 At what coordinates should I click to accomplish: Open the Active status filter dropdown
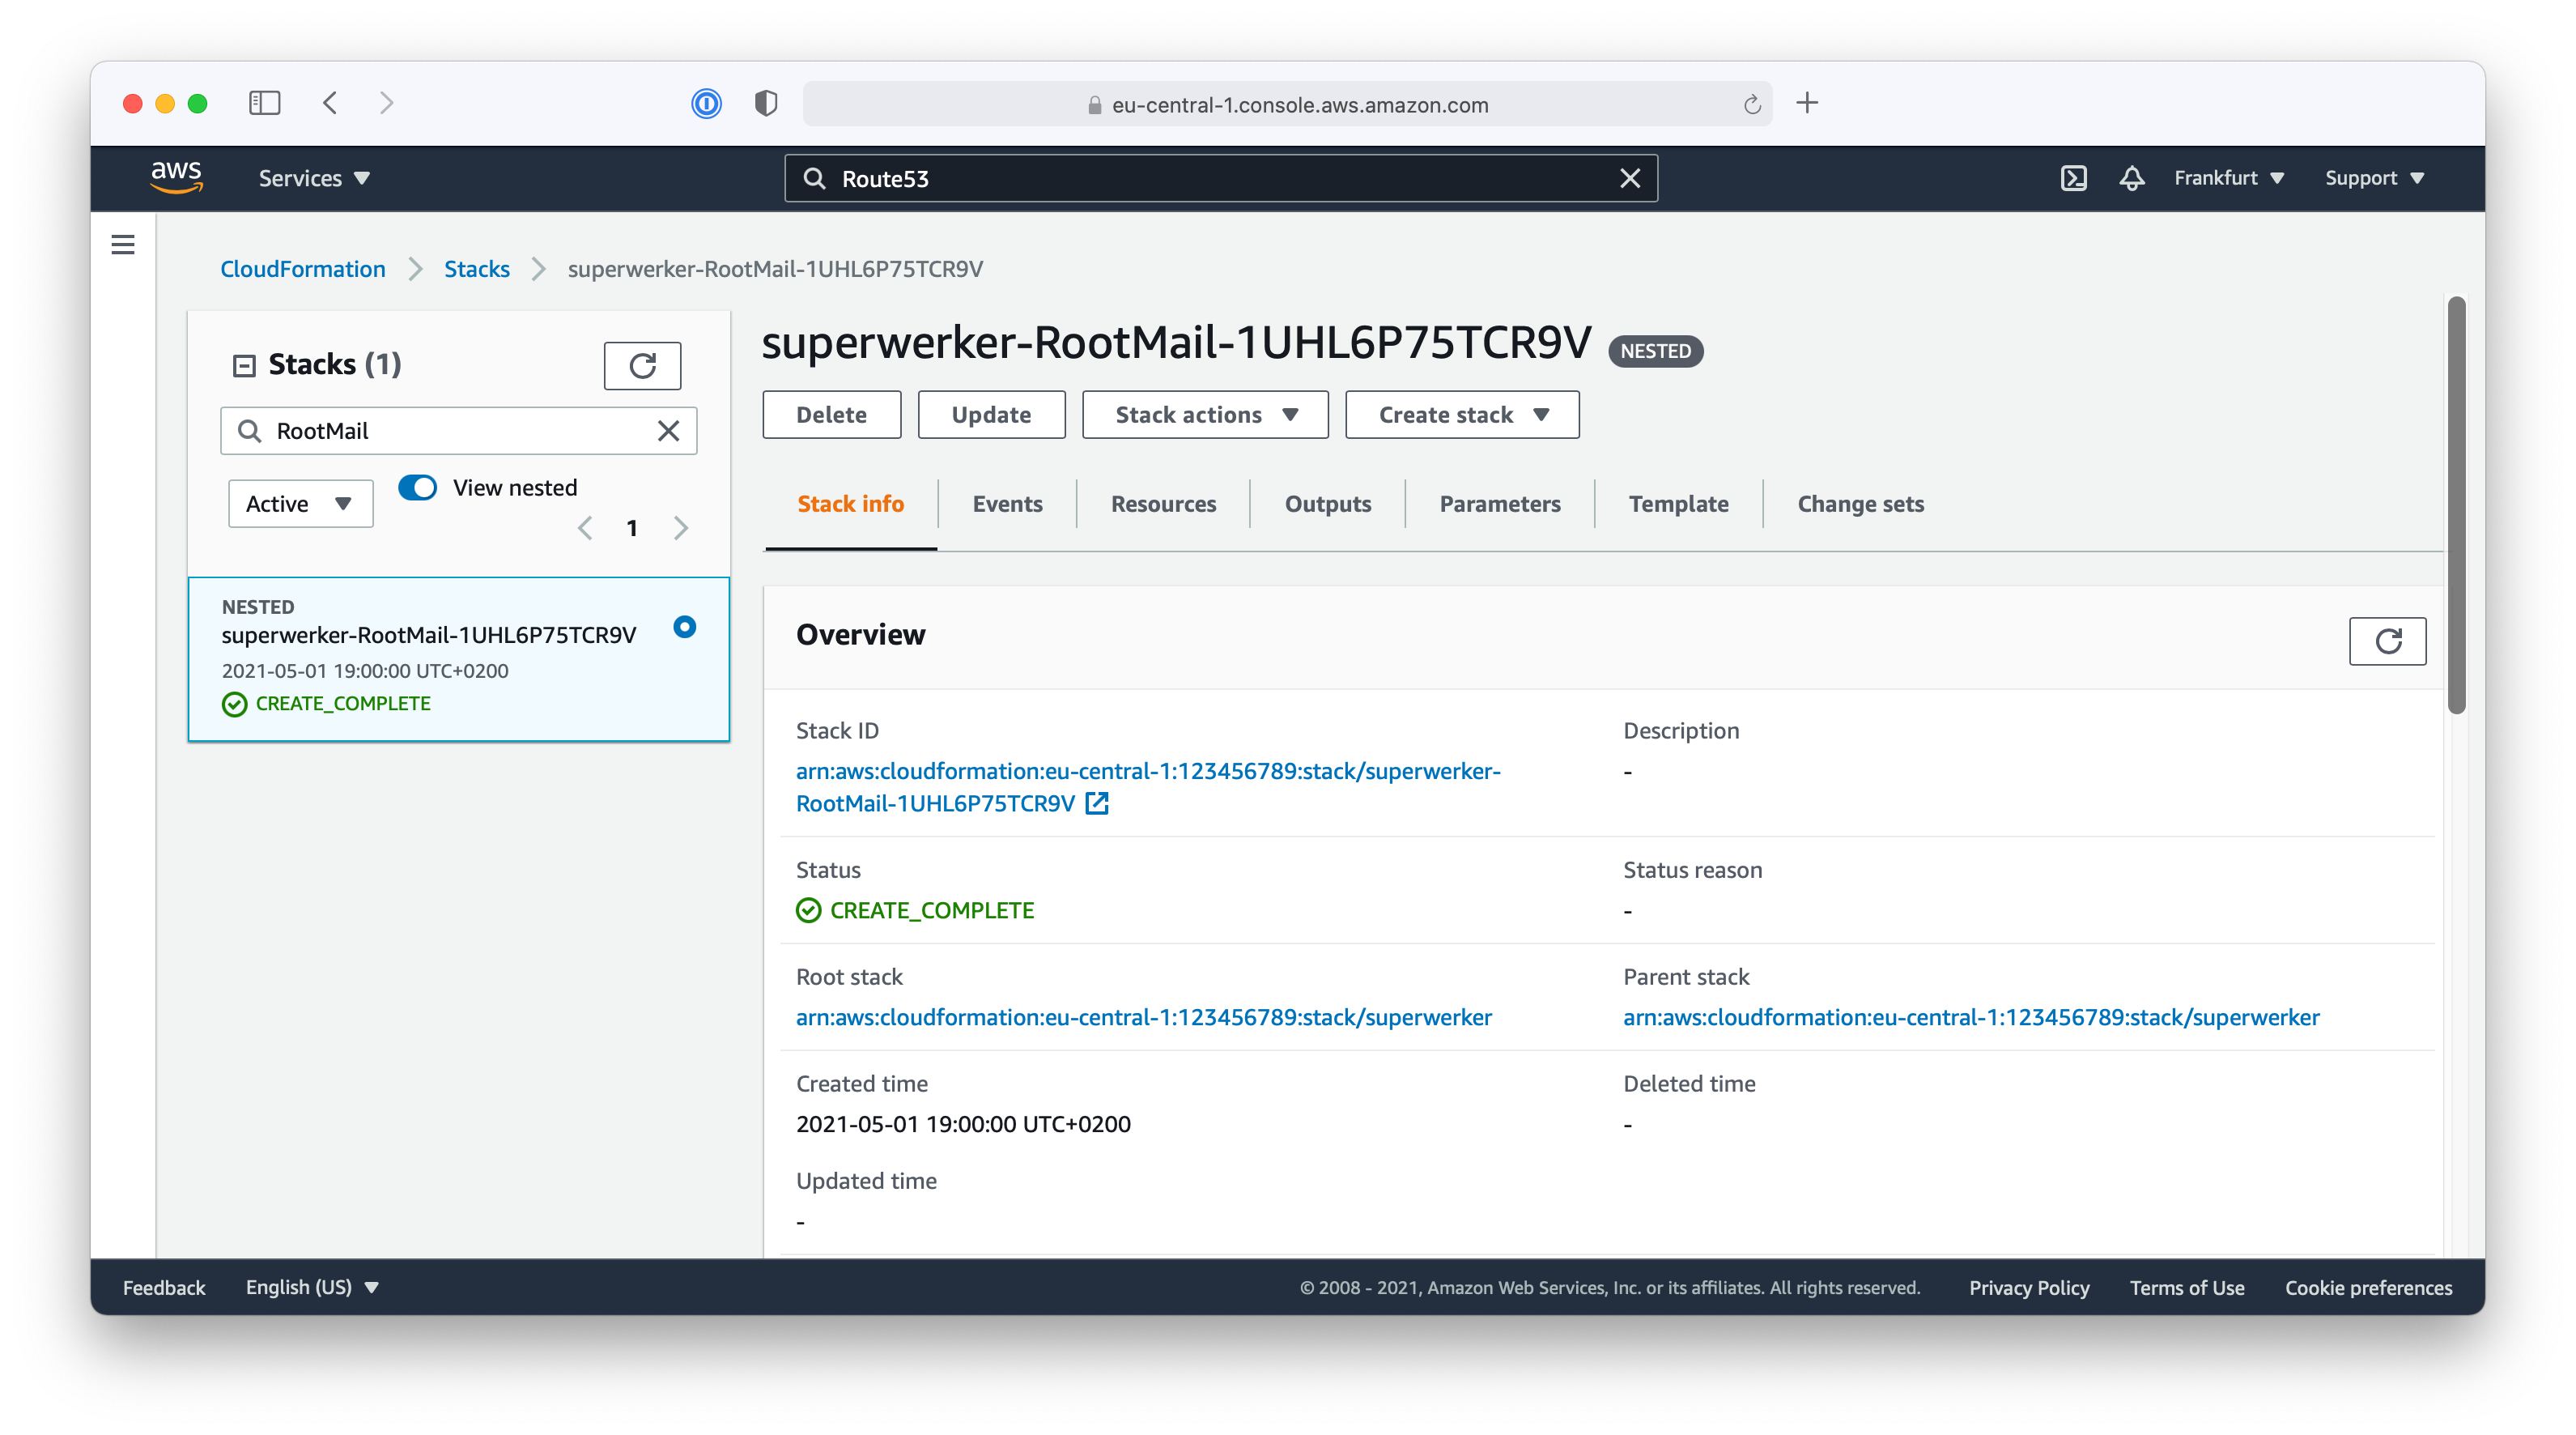(300, 504)
